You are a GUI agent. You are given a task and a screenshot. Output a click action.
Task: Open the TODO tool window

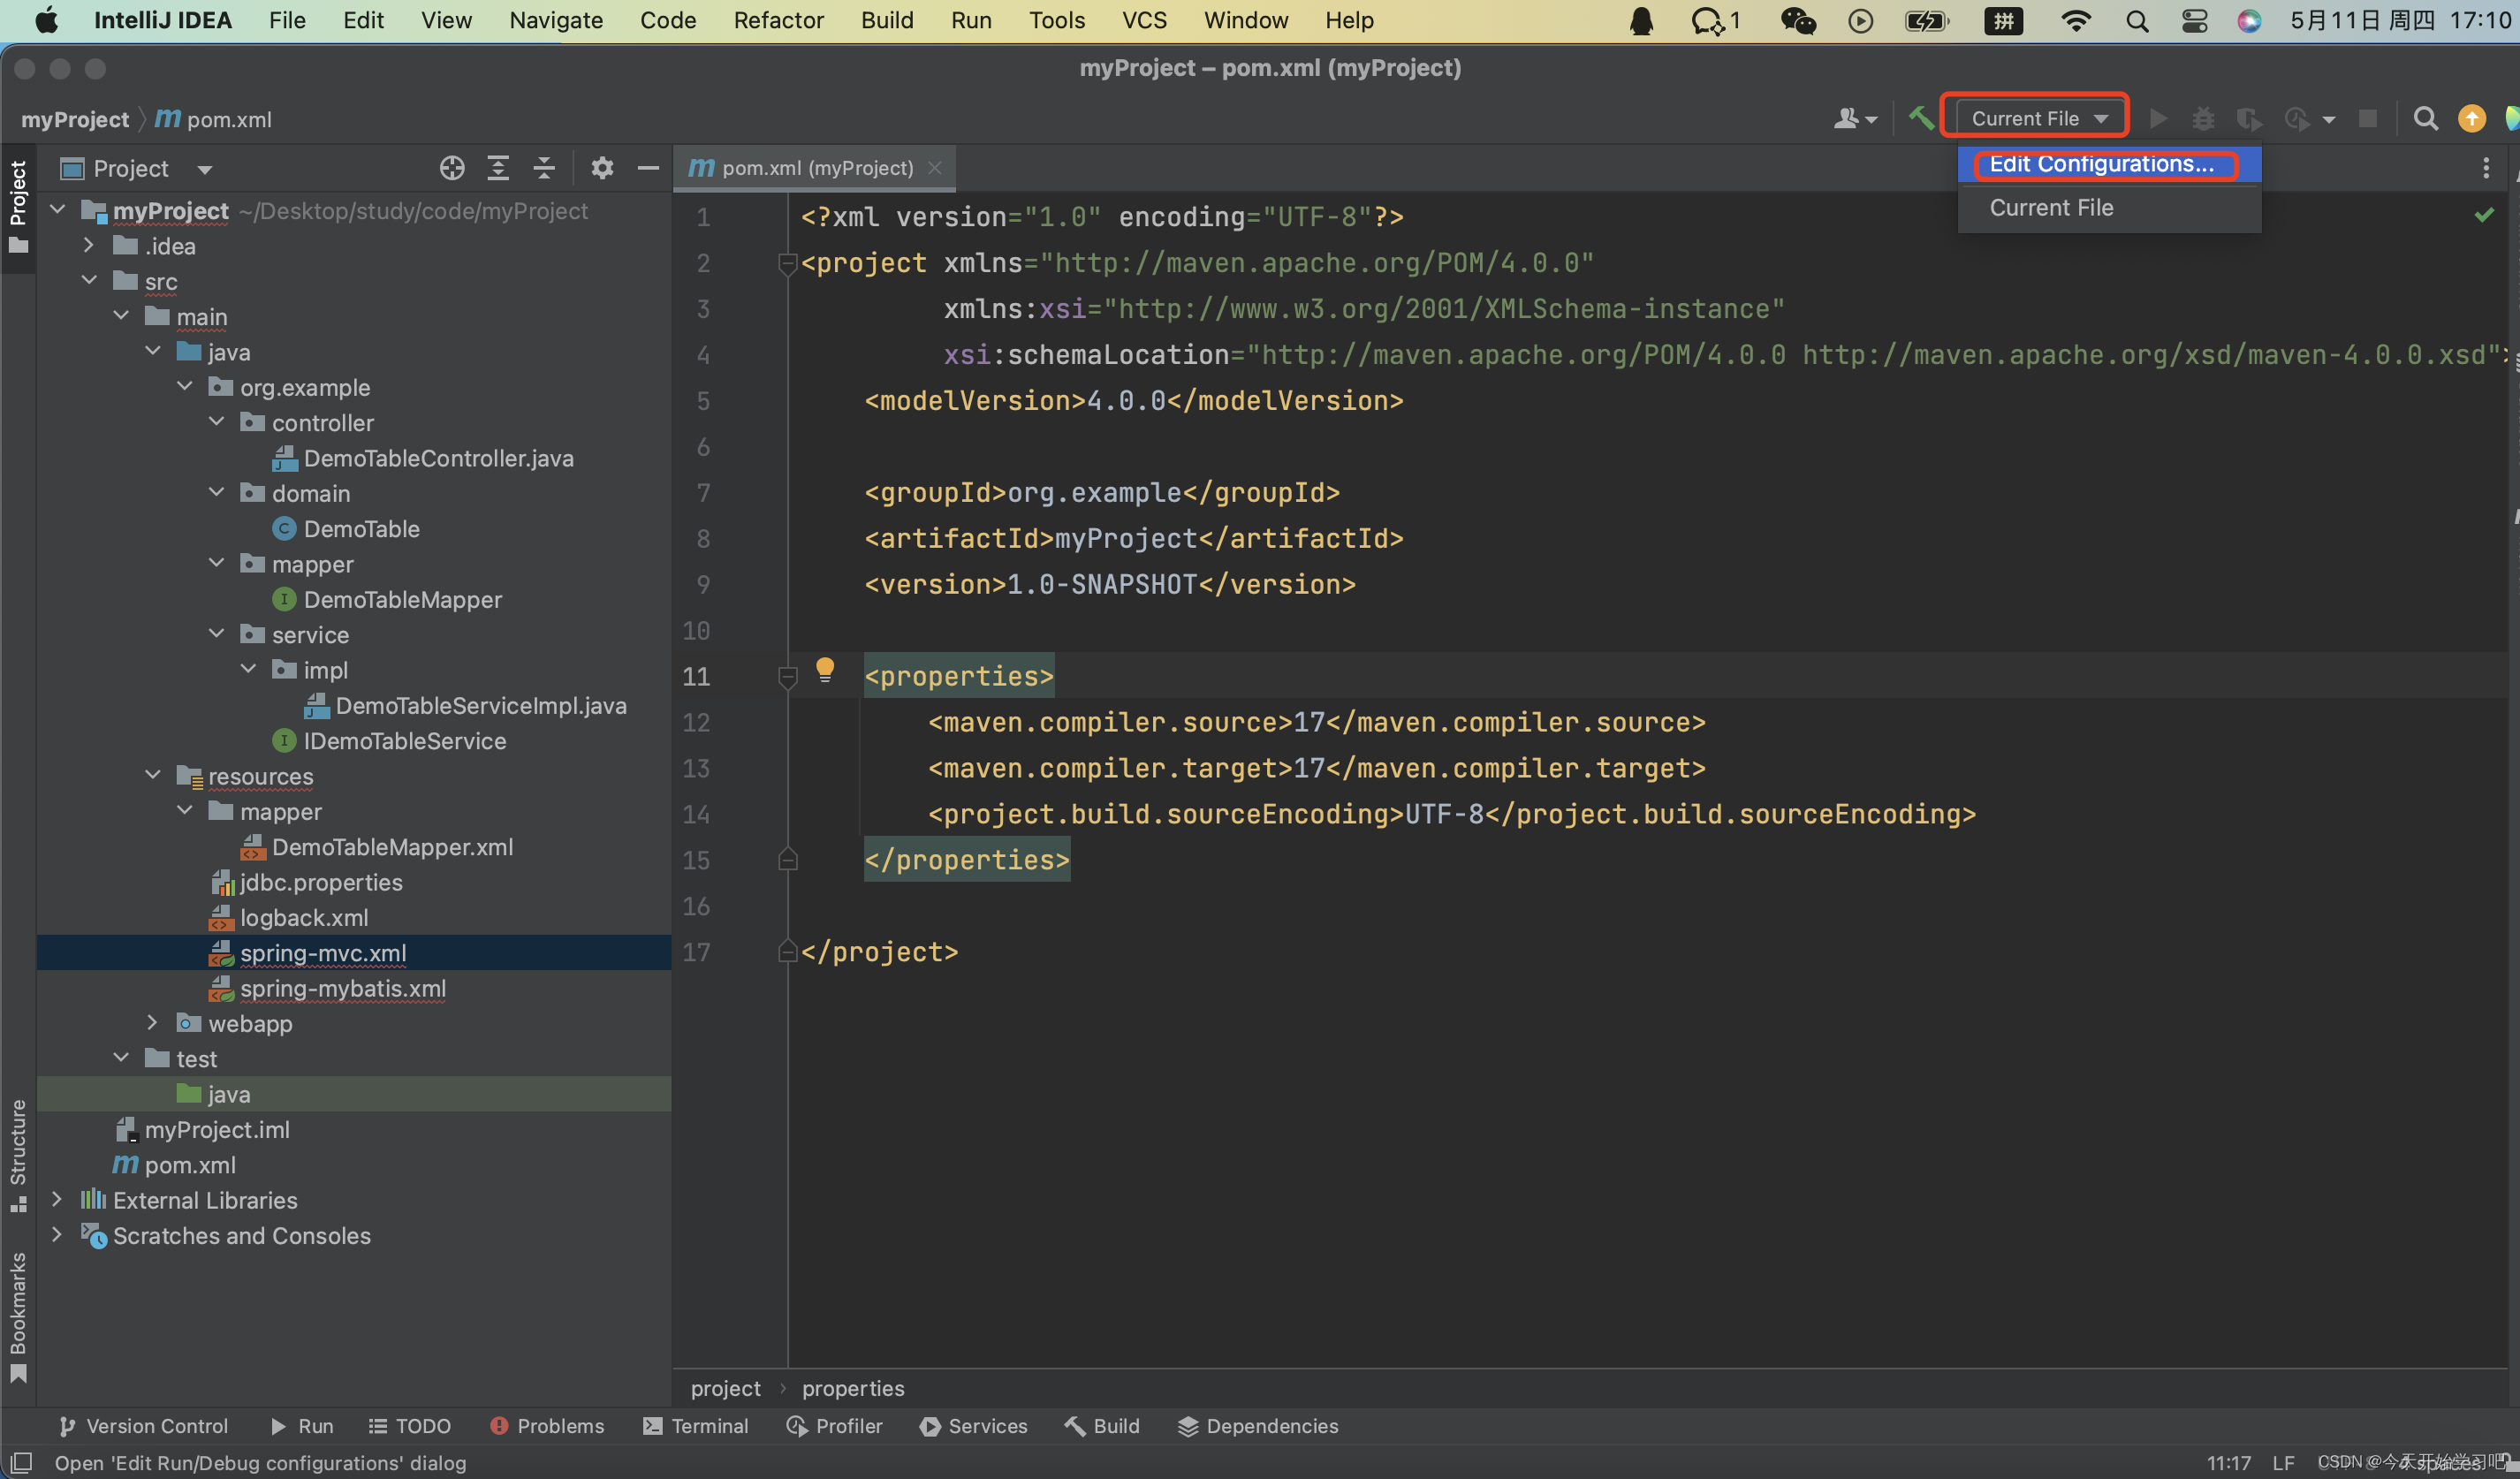point(410,1426)
